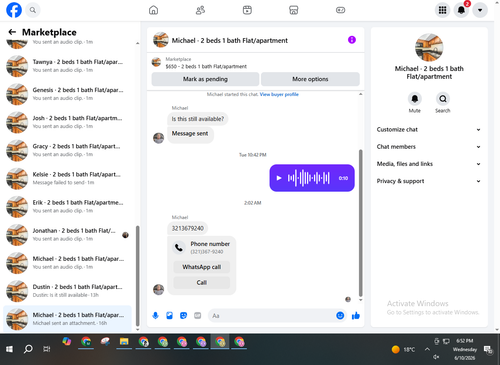The width and height of the screenshot is (500, 365).
Task: Click Michael's profile picture in side panel
Action: (x=429, y=47)
